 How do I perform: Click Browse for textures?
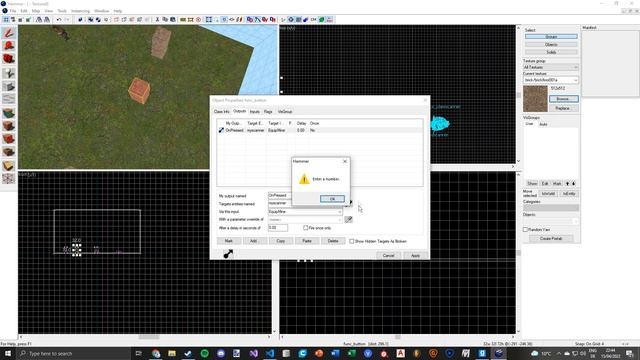(563, 99)
